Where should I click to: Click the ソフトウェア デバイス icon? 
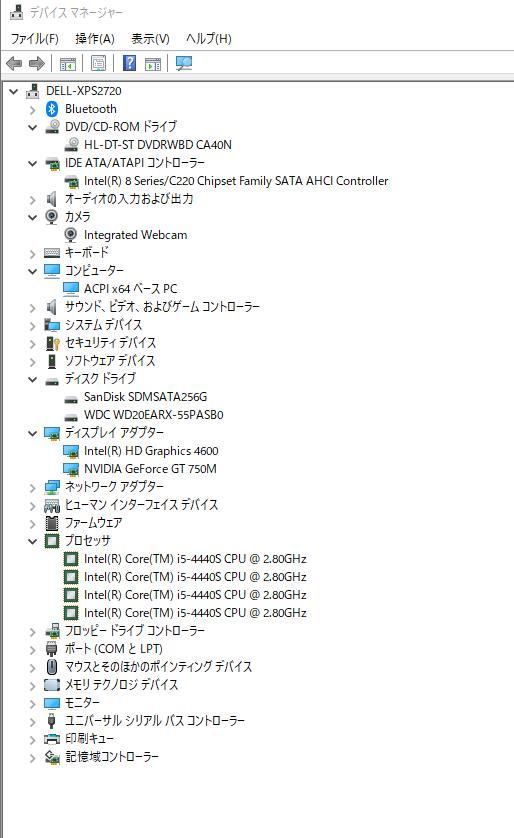[x=52, y=361]
